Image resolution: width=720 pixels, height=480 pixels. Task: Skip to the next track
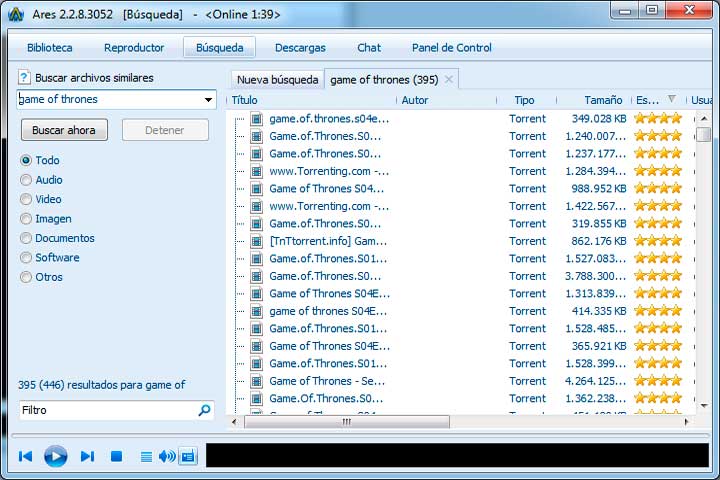coord(87,456)
